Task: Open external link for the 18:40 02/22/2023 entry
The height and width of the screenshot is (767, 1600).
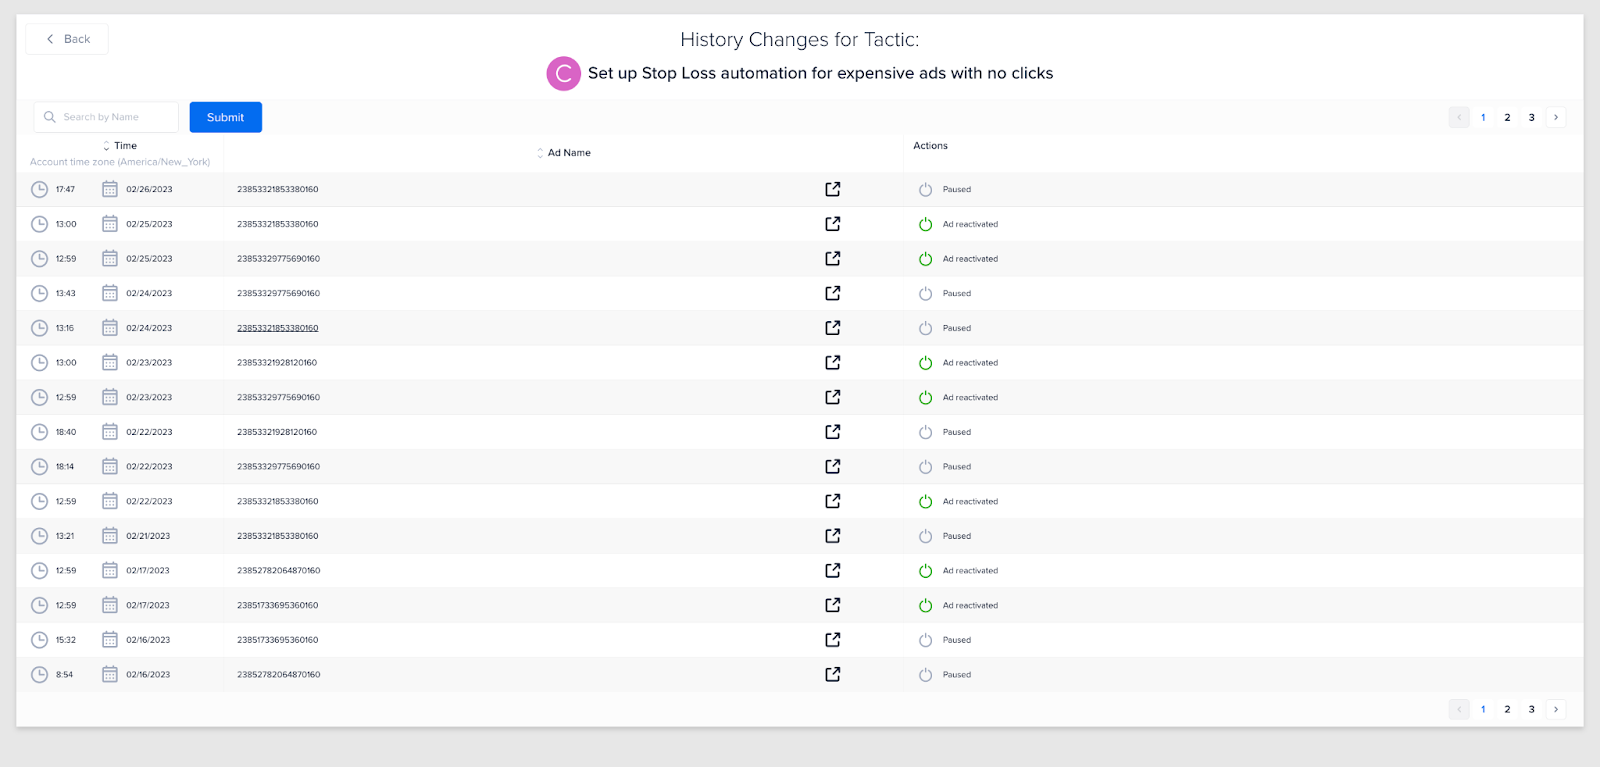Action: coord(832,432)
